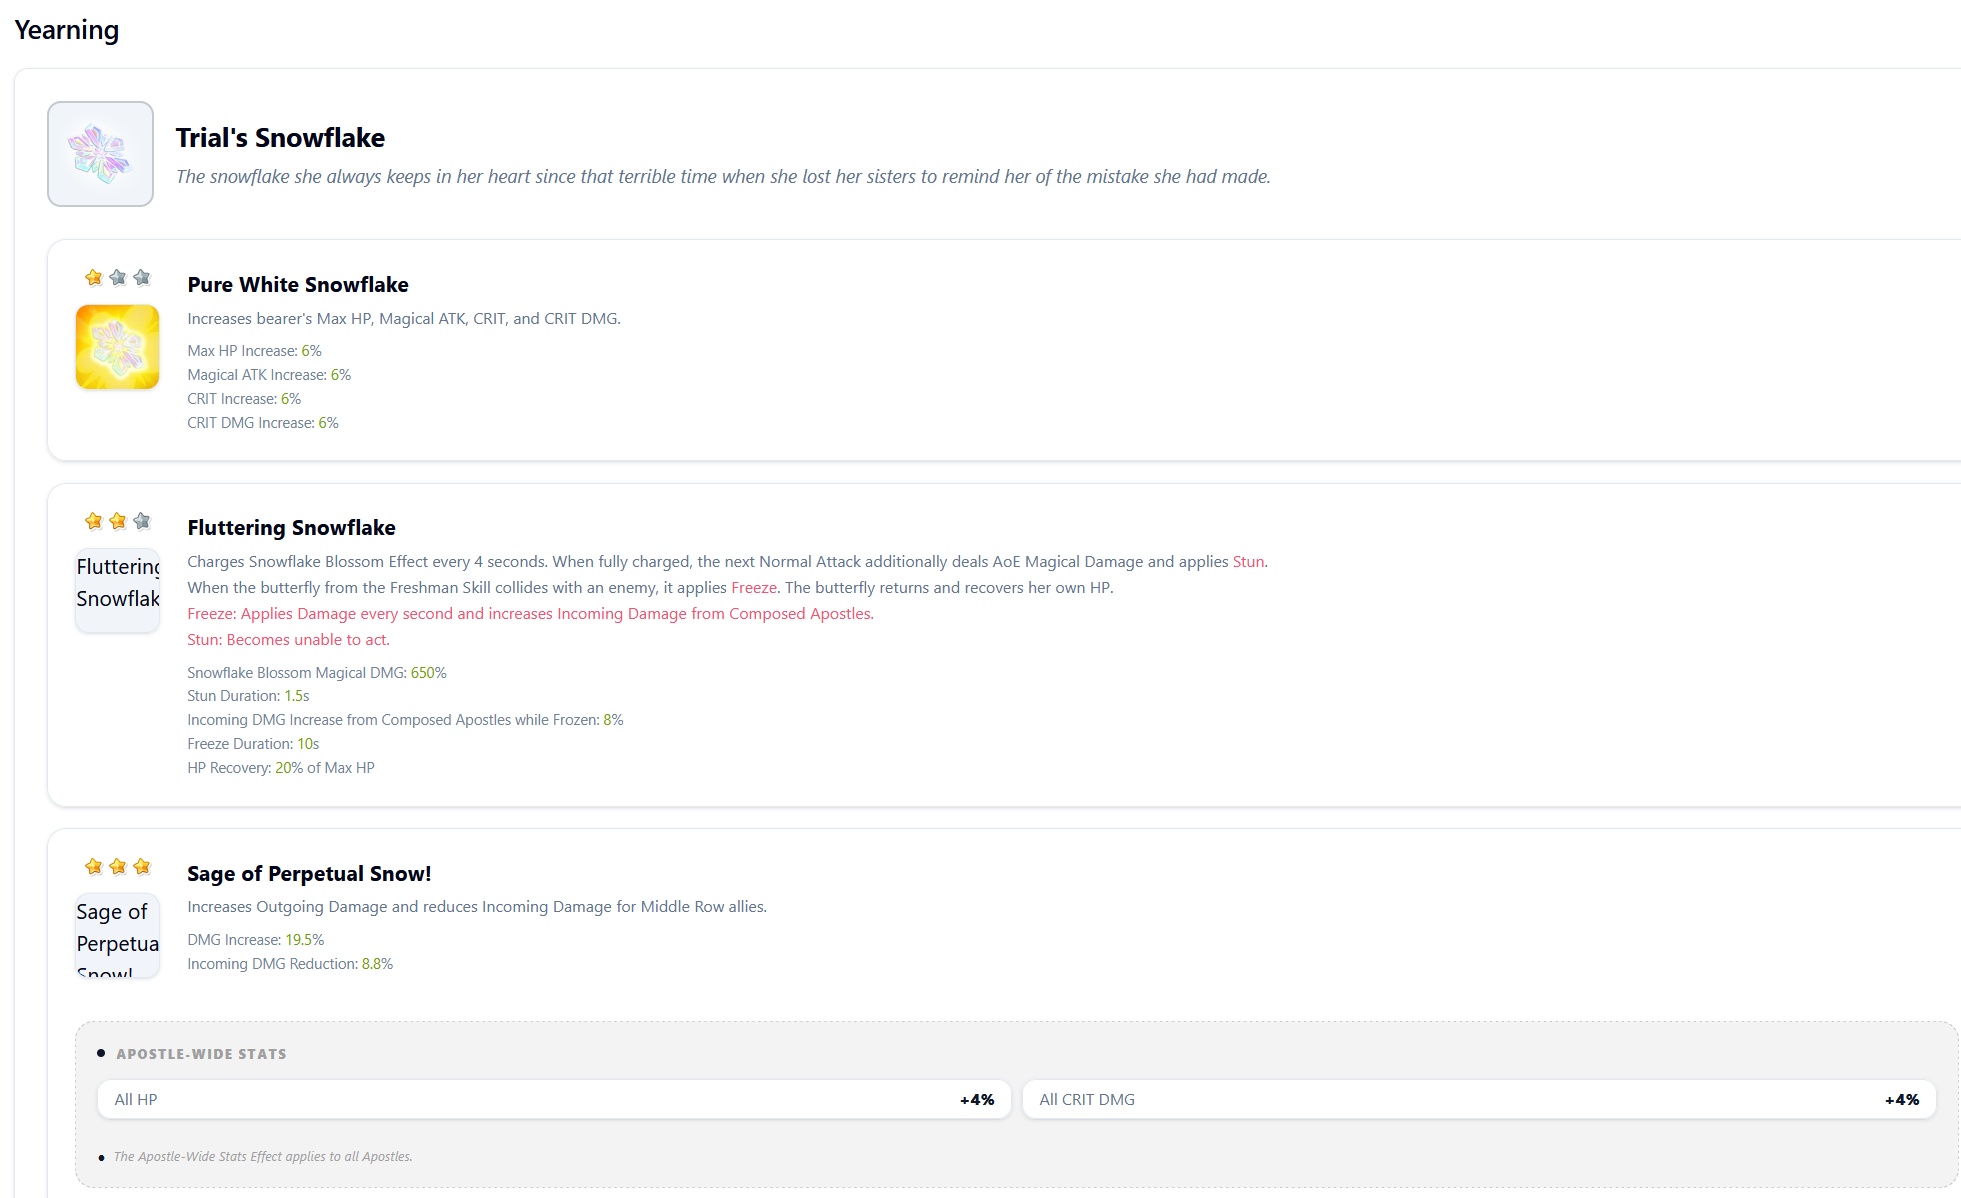1961x1198 pixels.
Task: Click the APOSTLE-WIDE STATS section label
Action: [x=201, y=1054]
